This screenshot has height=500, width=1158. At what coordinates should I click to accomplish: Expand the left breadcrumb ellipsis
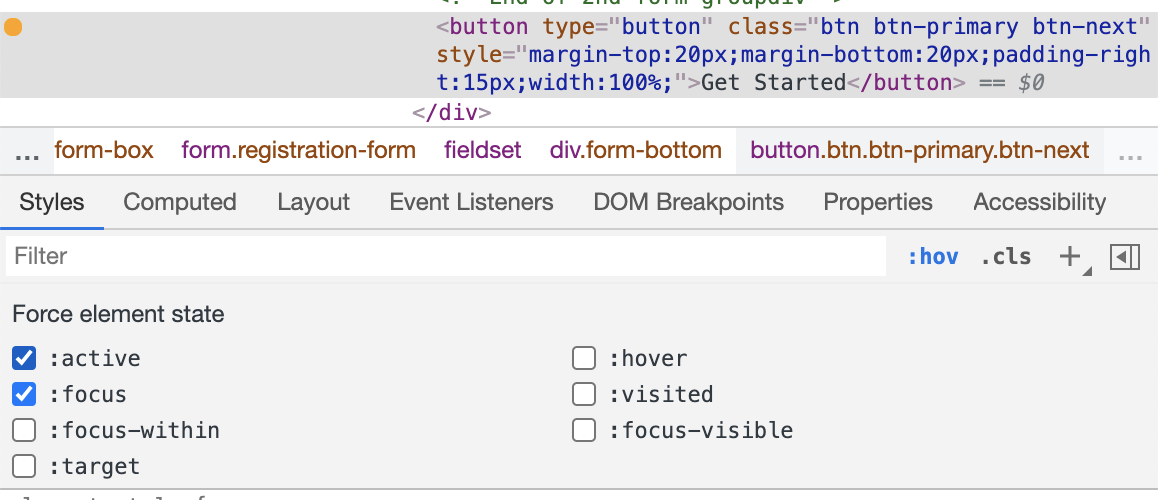(x=28, y=152)
